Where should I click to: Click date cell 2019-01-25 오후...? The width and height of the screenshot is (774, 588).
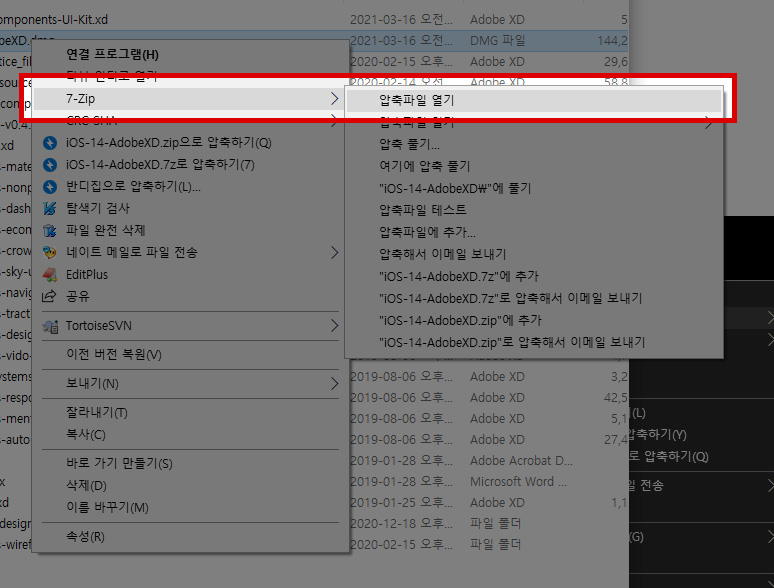401,503
